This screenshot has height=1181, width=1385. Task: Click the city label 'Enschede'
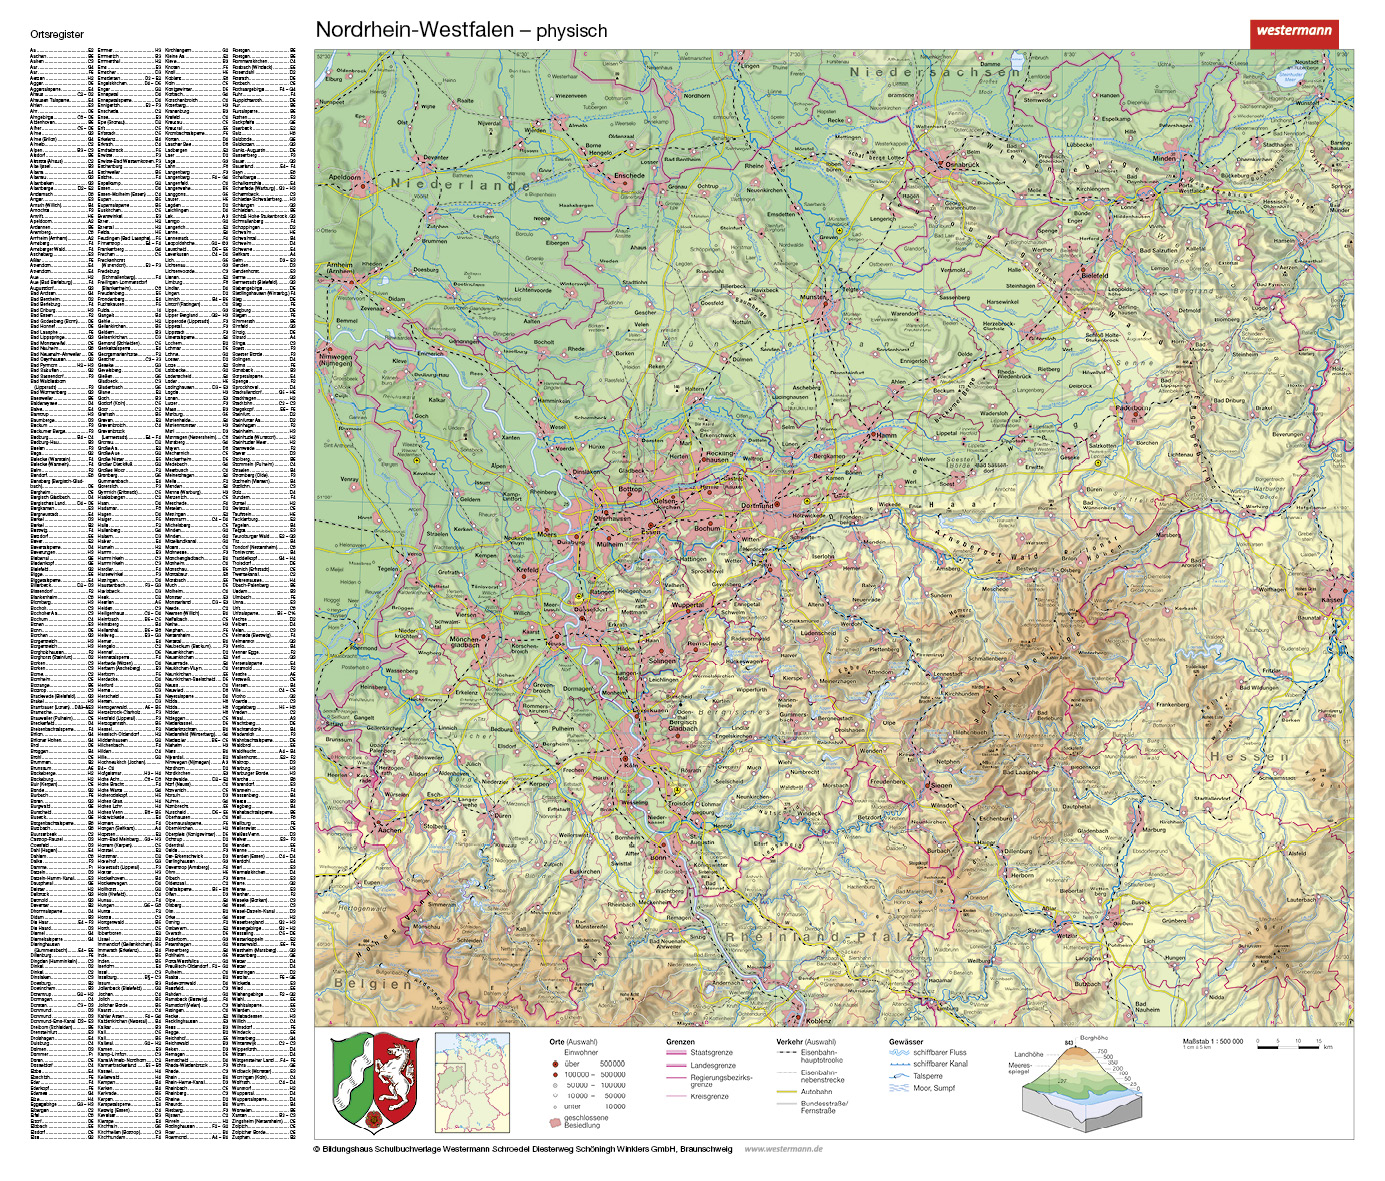click(x=630, y=175)
